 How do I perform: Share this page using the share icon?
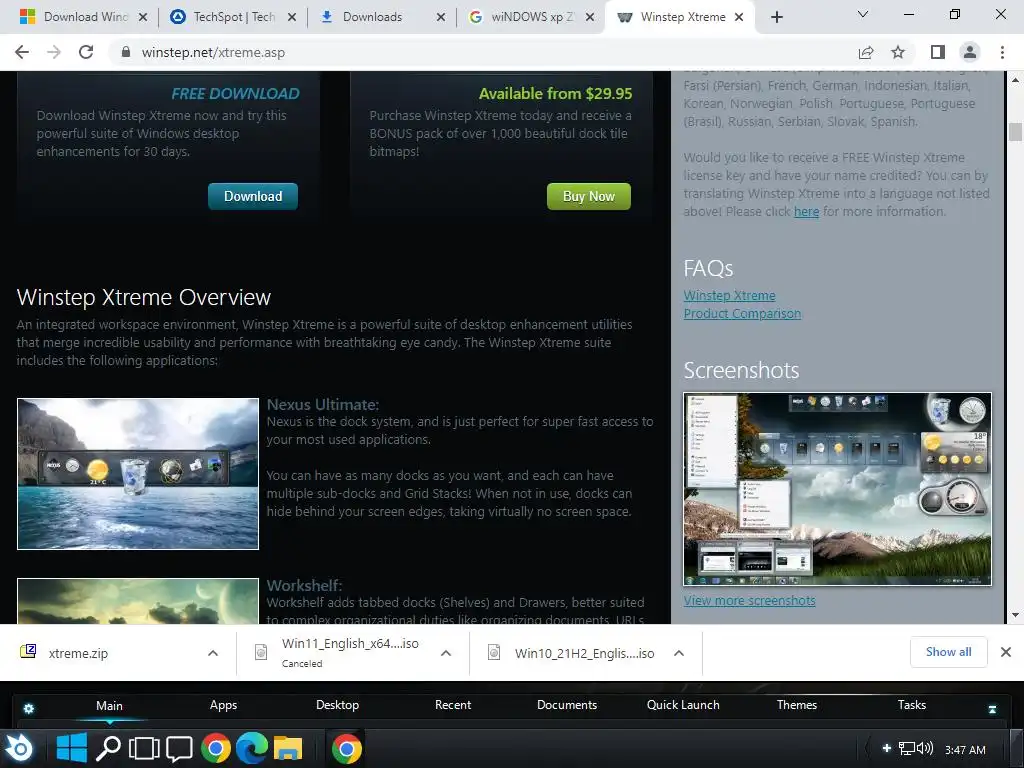pyautogui.click(x=866, y=52)
